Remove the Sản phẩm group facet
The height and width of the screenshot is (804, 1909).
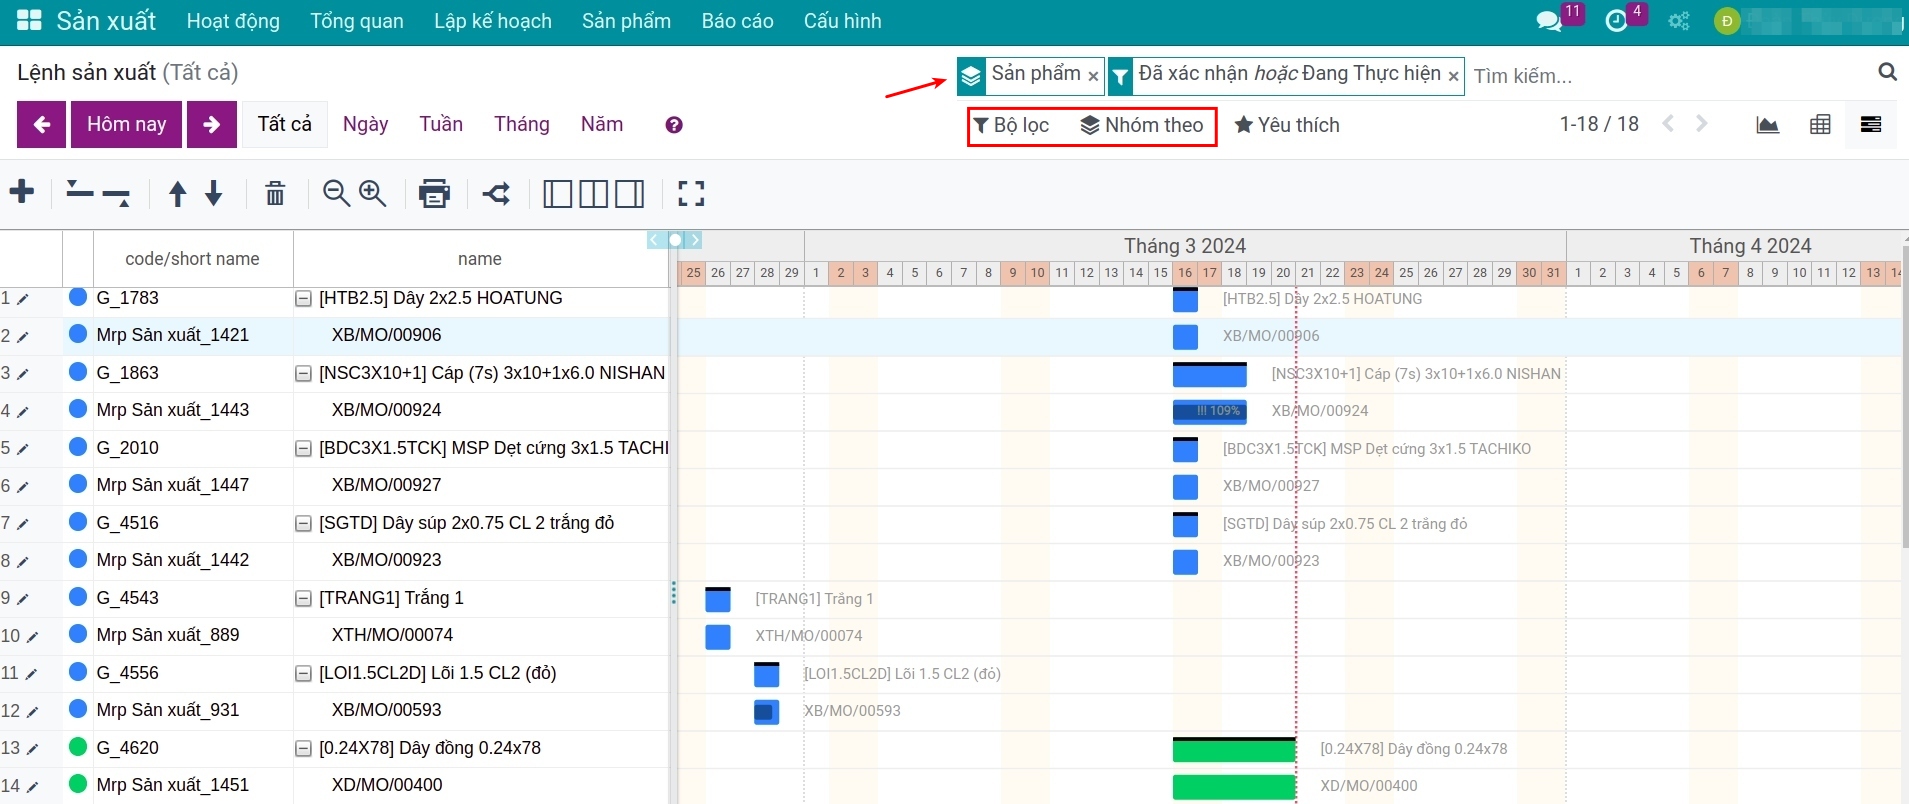point(1093,76)
